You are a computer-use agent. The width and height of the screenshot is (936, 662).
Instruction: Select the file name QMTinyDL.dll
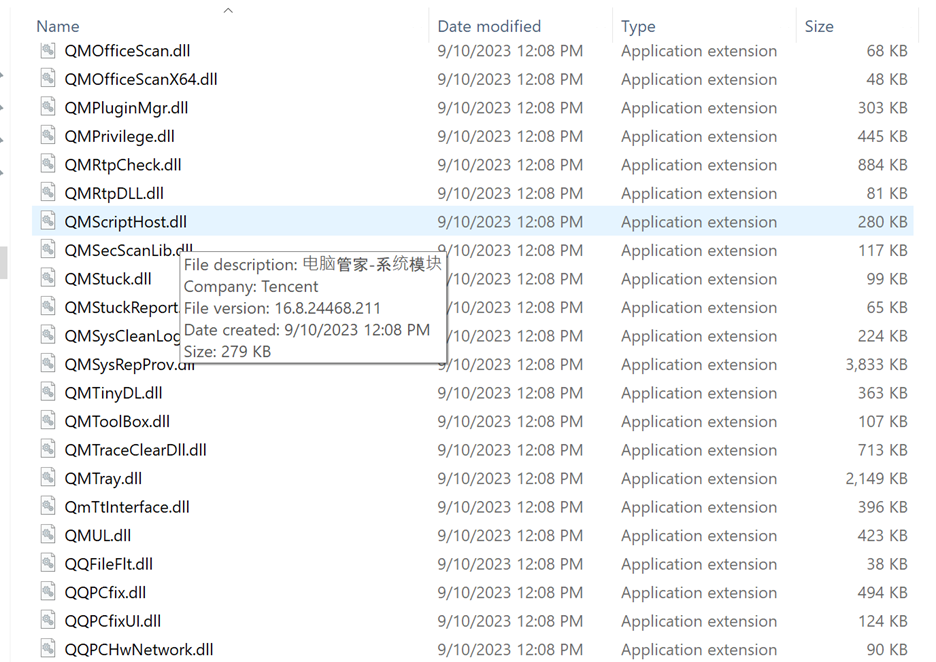[x=113, y=393]
